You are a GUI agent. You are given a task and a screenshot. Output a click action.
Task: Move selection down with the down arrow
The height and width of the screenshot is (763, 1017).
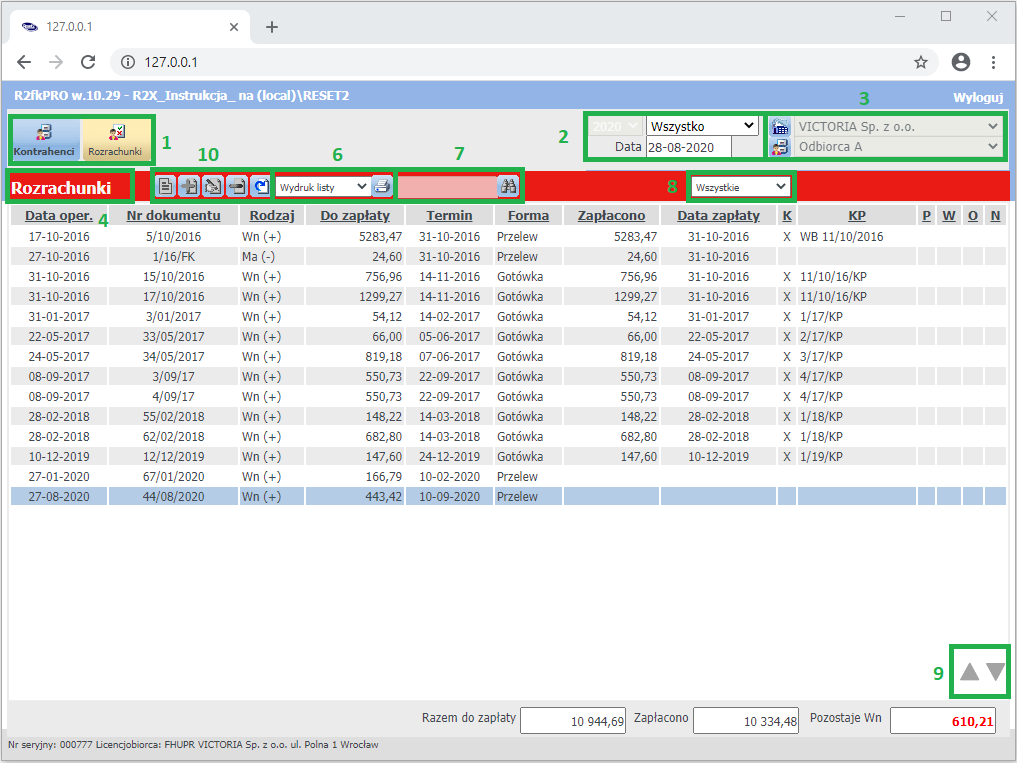point(996,672)
